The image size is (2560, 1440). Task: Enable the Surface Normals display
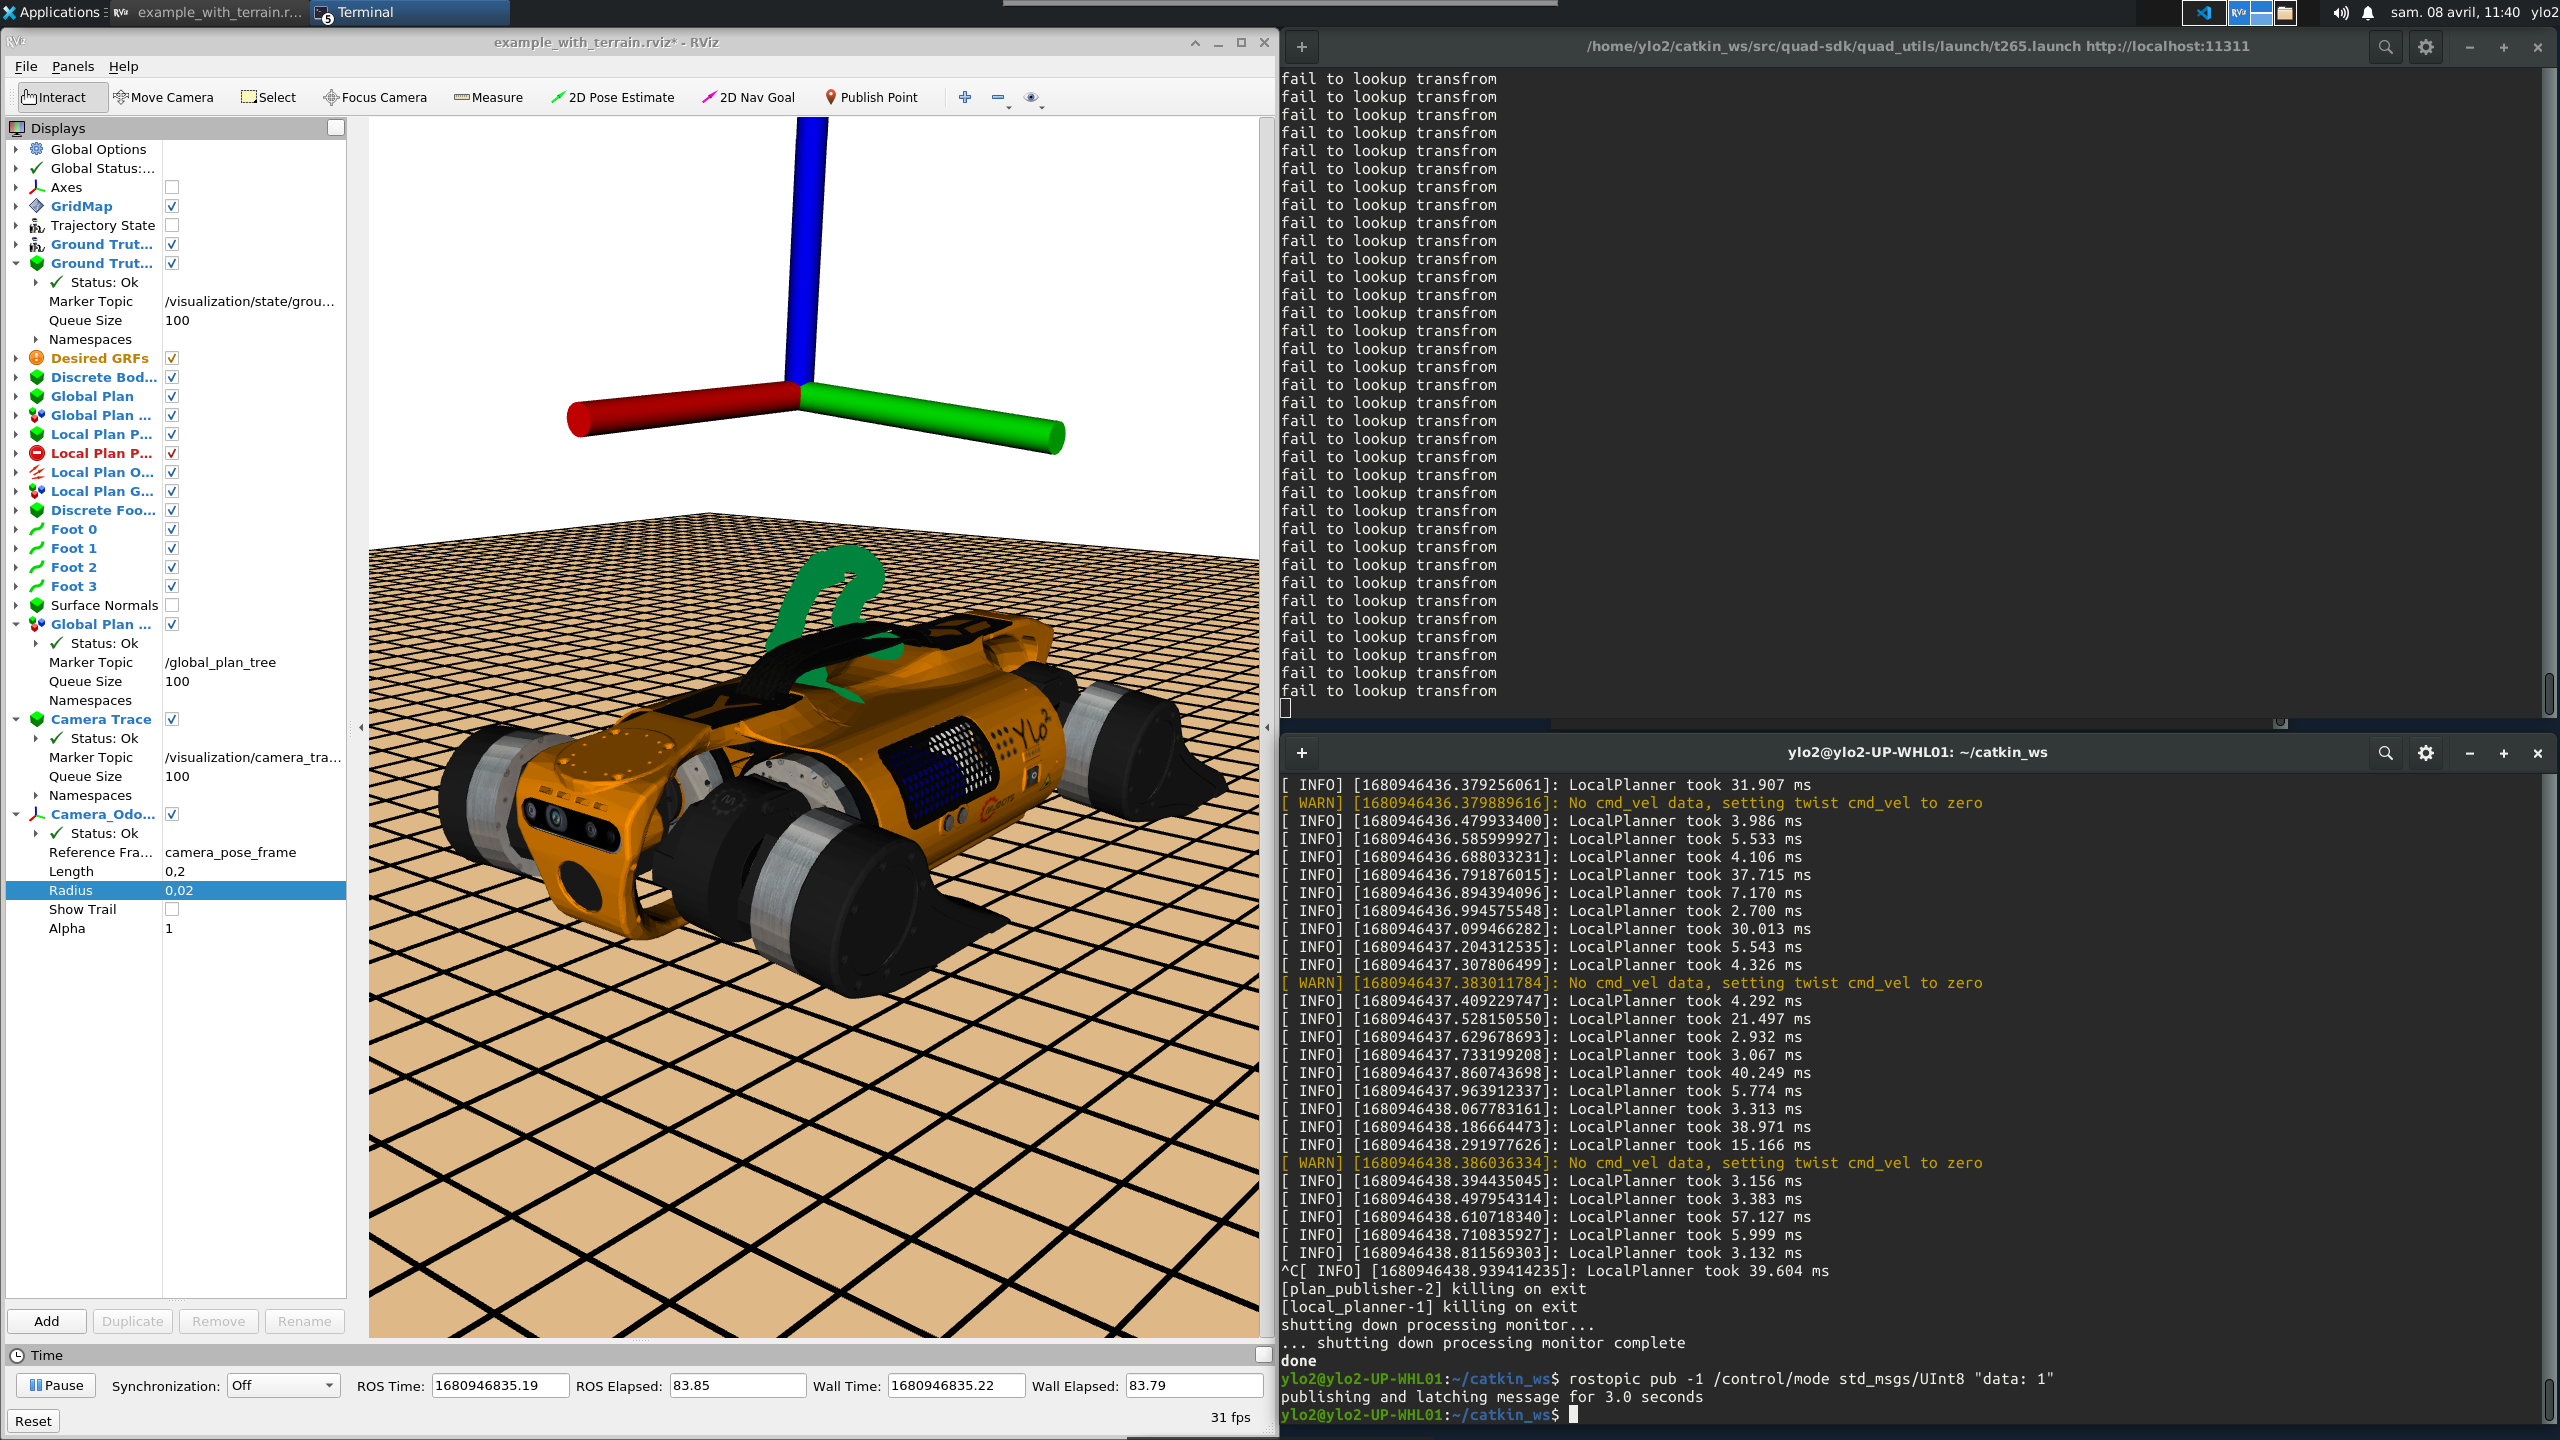[172, 605]
